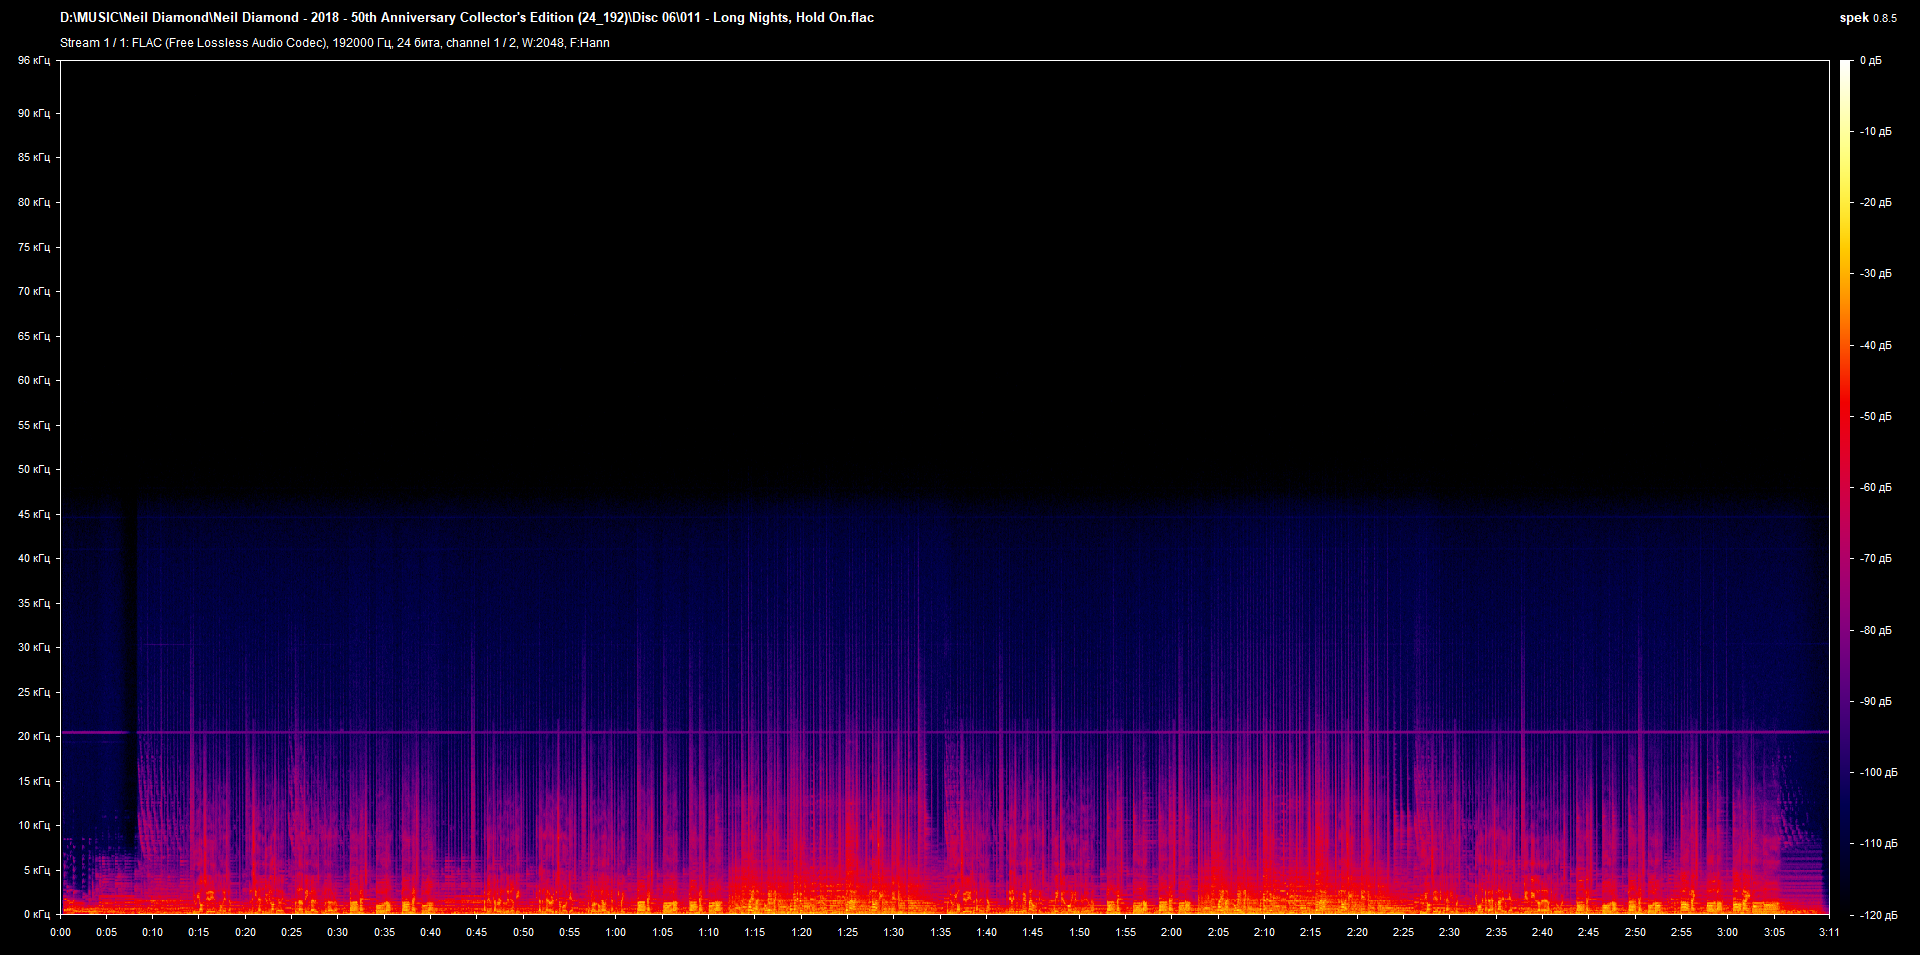Click the 96 кГц label on frequency axis
Screen dimensions: 1920x955
point(33,60)
